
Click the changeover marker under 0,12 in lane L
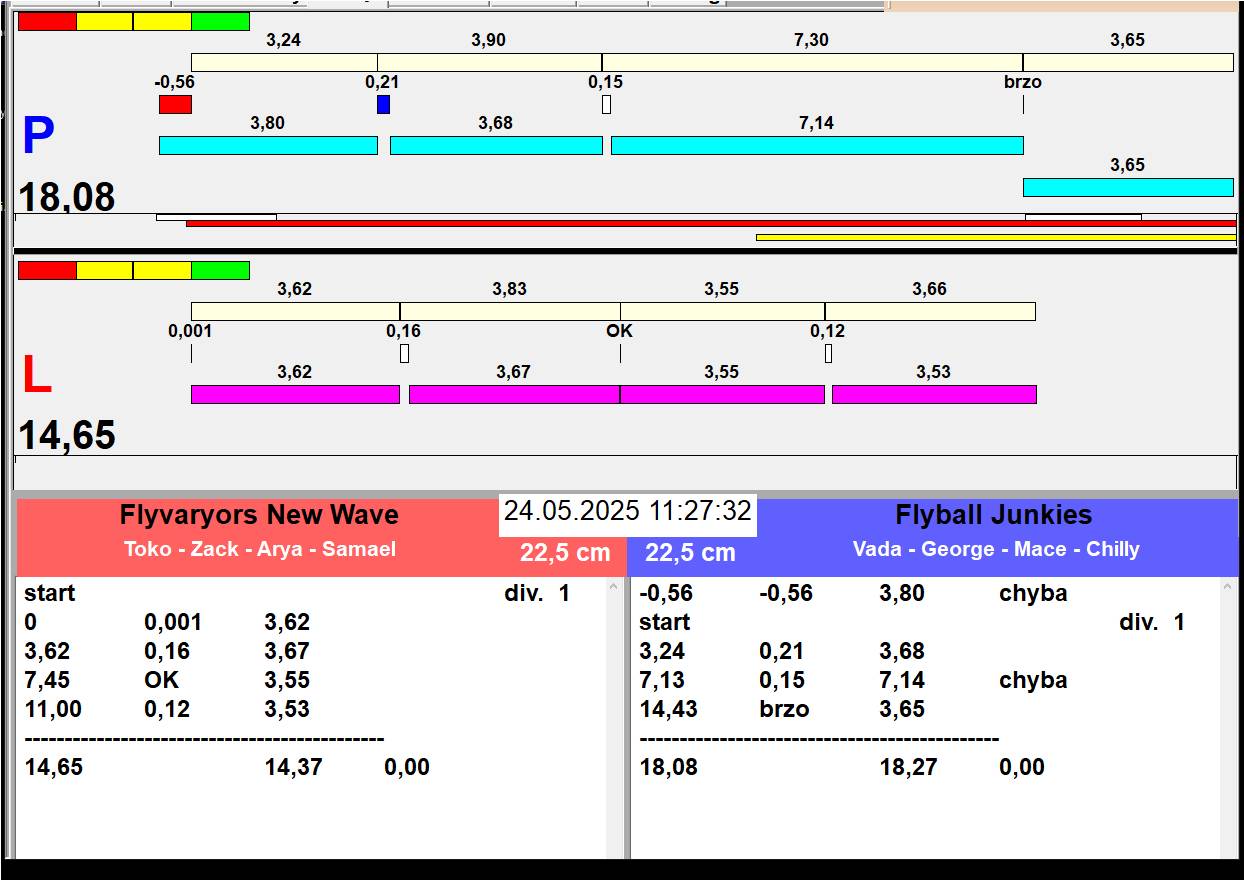828,353
